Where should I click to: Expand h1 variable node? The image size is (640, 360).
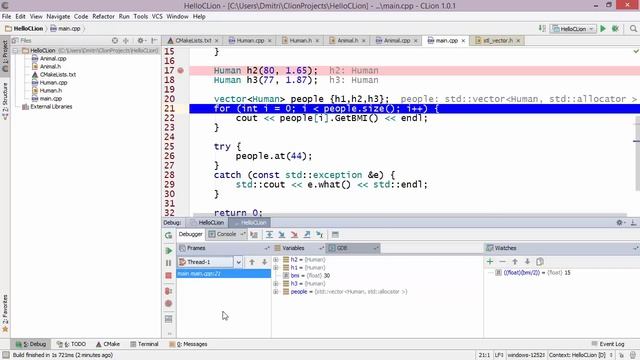pyautogui.click(x=276, y=268)
